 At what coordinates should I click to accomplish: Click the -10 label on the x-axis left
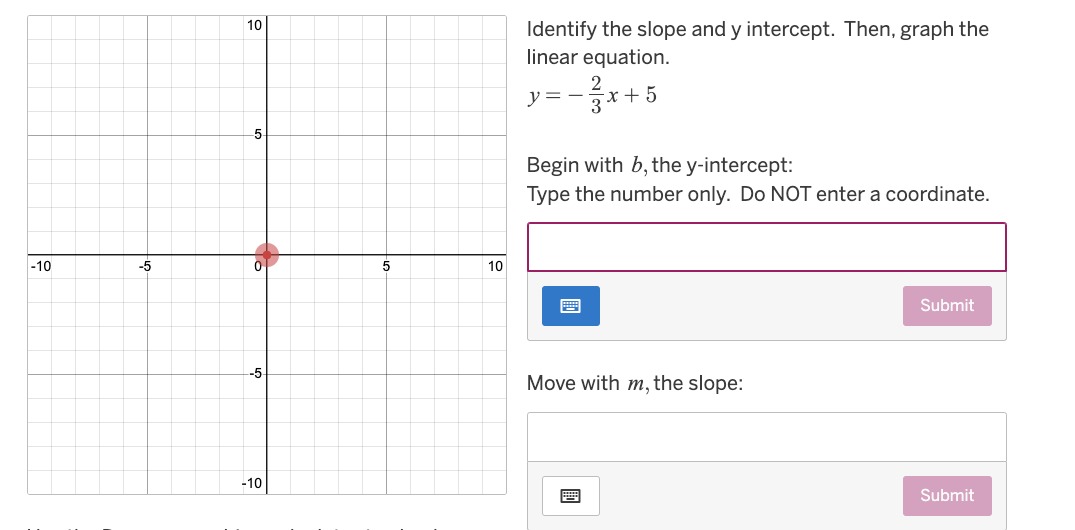click(40, 266)
